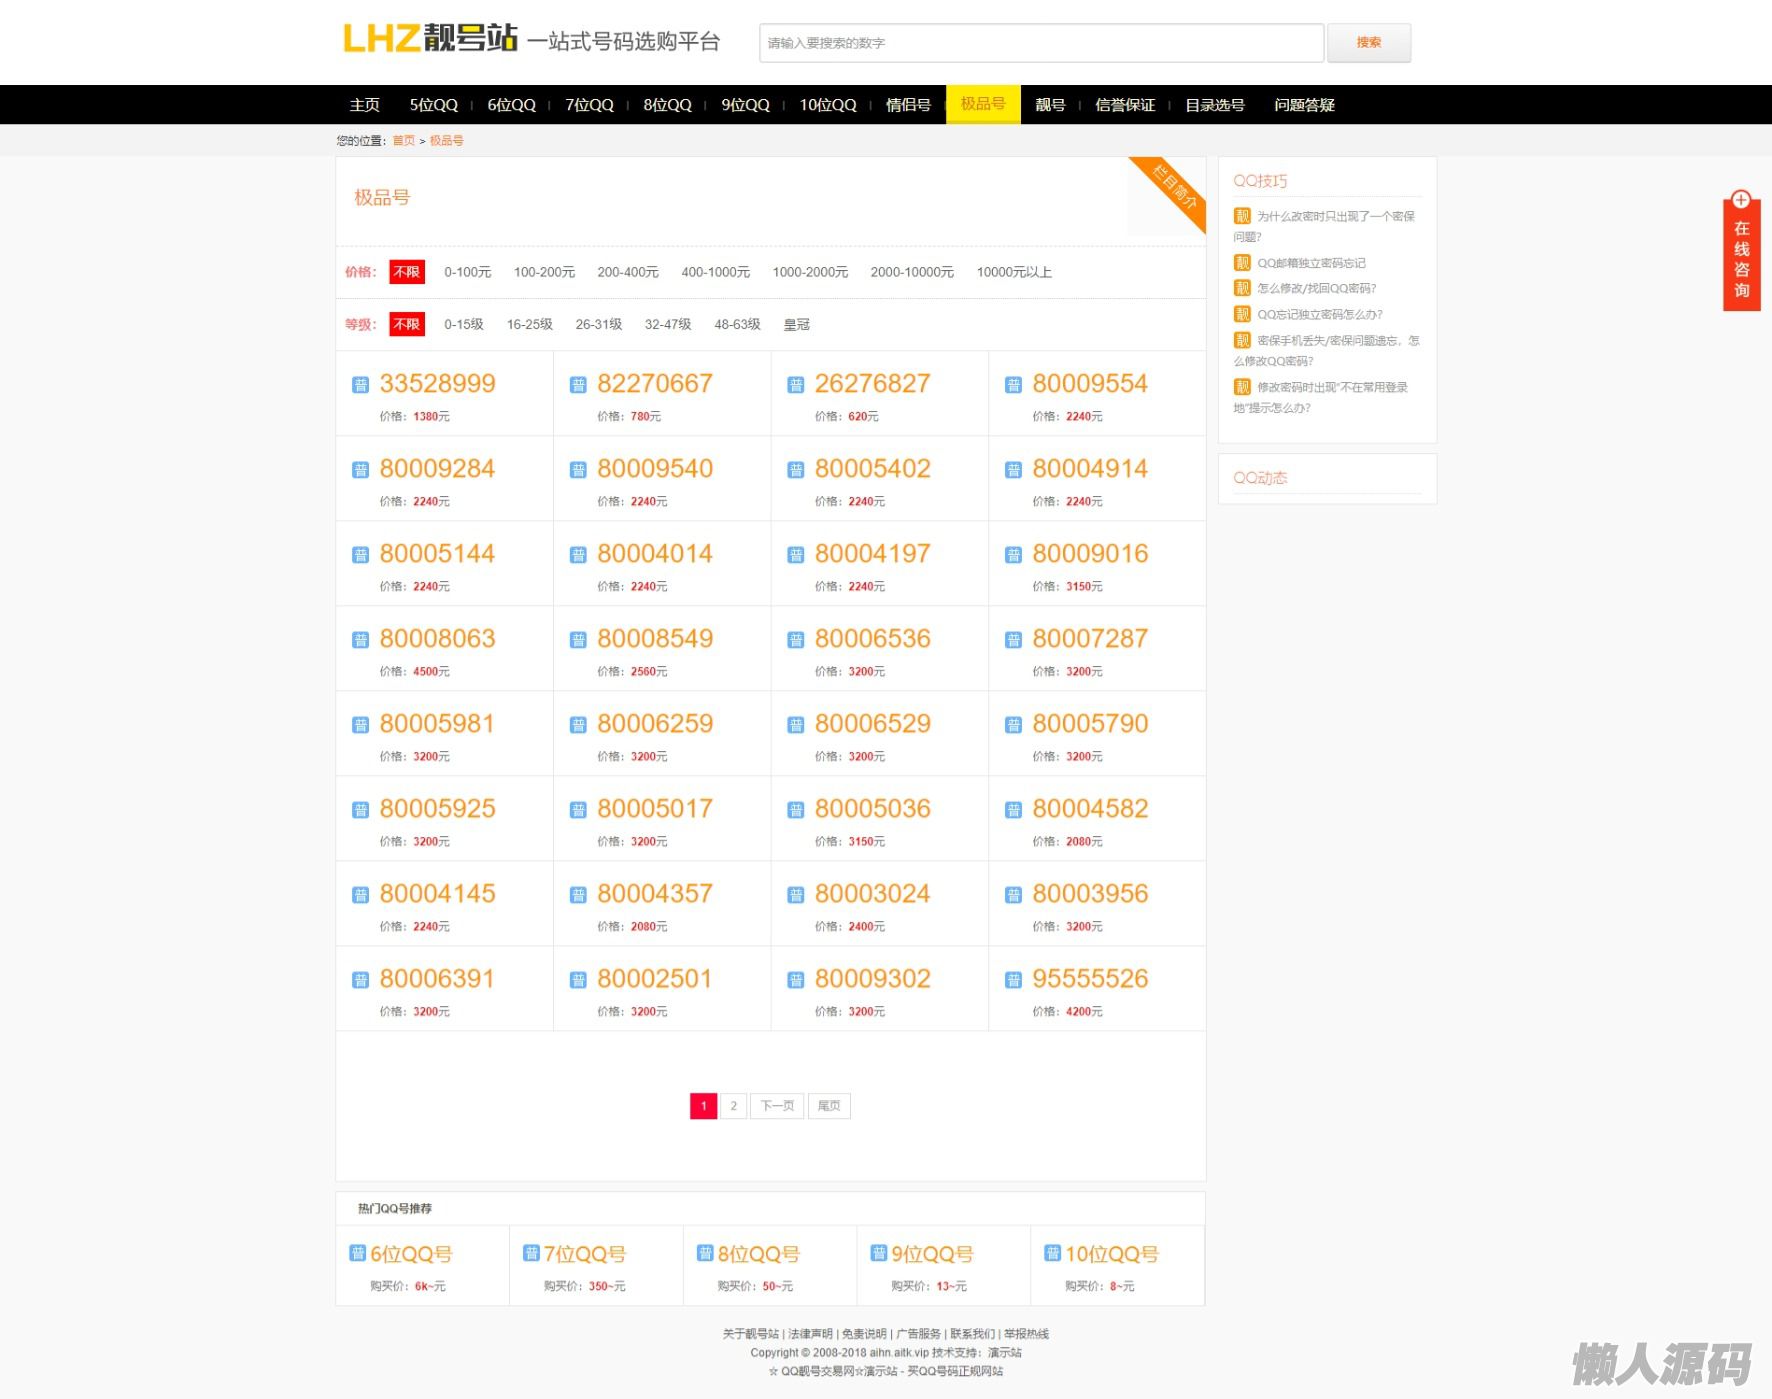Click the orange 靓 icon beside QQ邮箱独立密码忘记
1772x1399 pixels.
(x=1242, y=263)
